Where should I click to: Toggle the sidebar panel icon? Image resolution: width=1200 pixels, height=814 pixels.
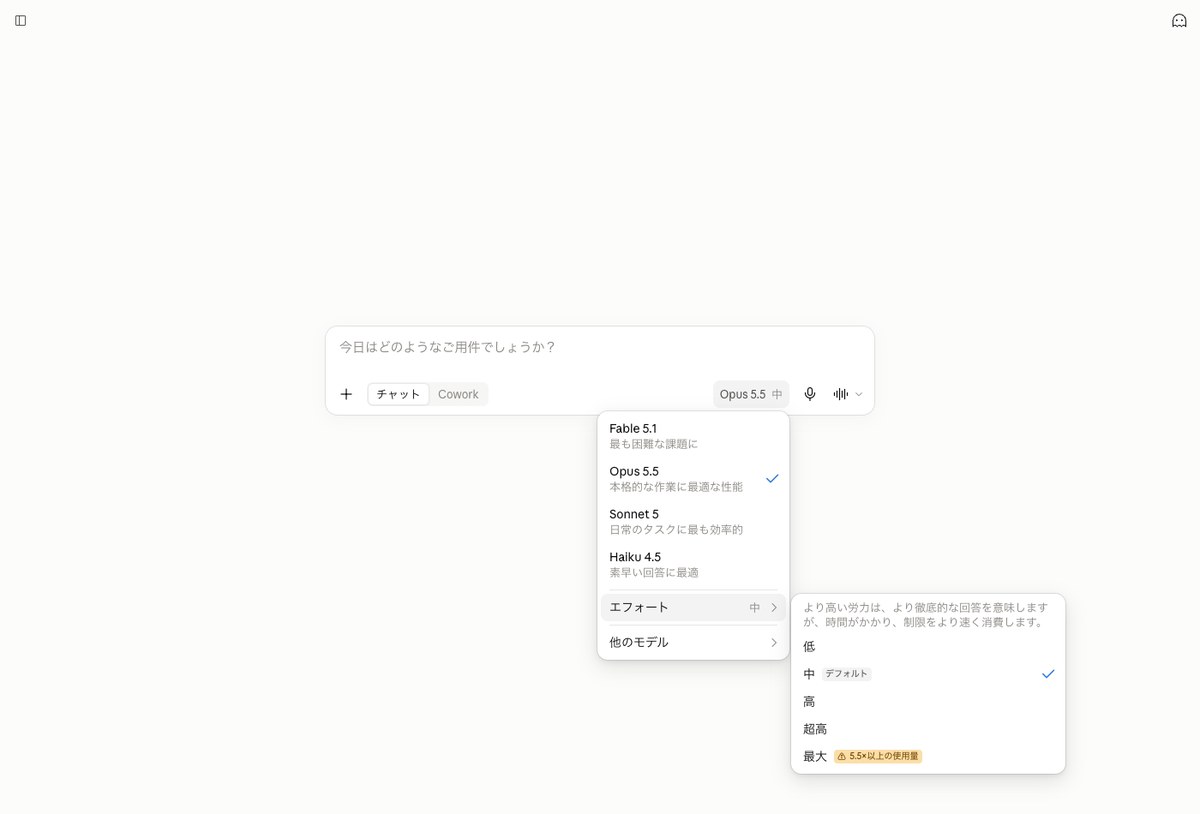tap(20, 20)
